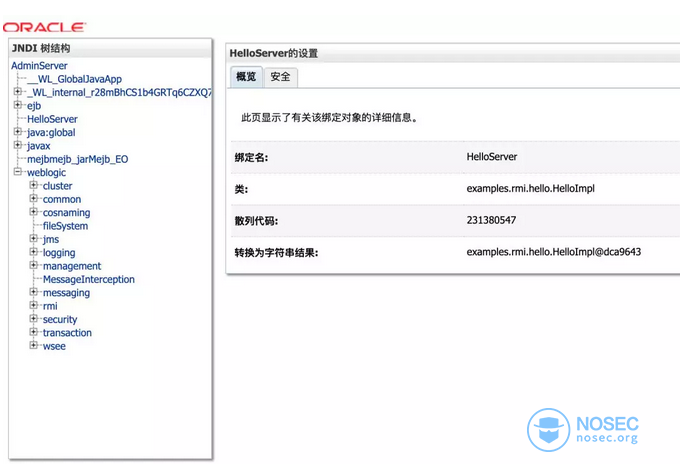Select the 概览 tab
Image resolution: width=691 pixels, height=476 pixels.
pyautogui.click(x=245, y=77)
